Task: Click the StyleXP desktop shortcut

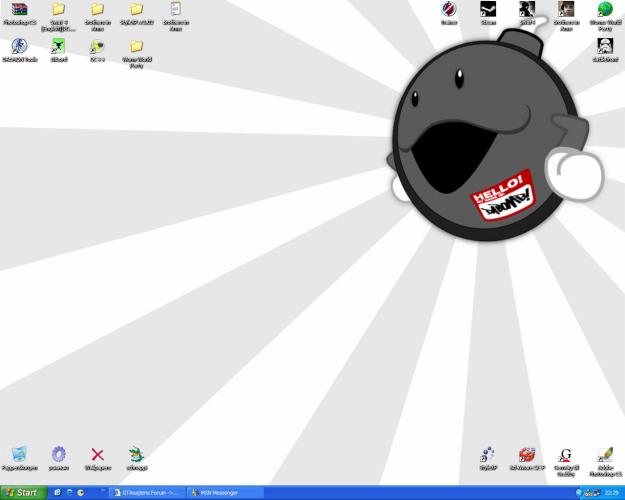Action: [x=488, y=455]
